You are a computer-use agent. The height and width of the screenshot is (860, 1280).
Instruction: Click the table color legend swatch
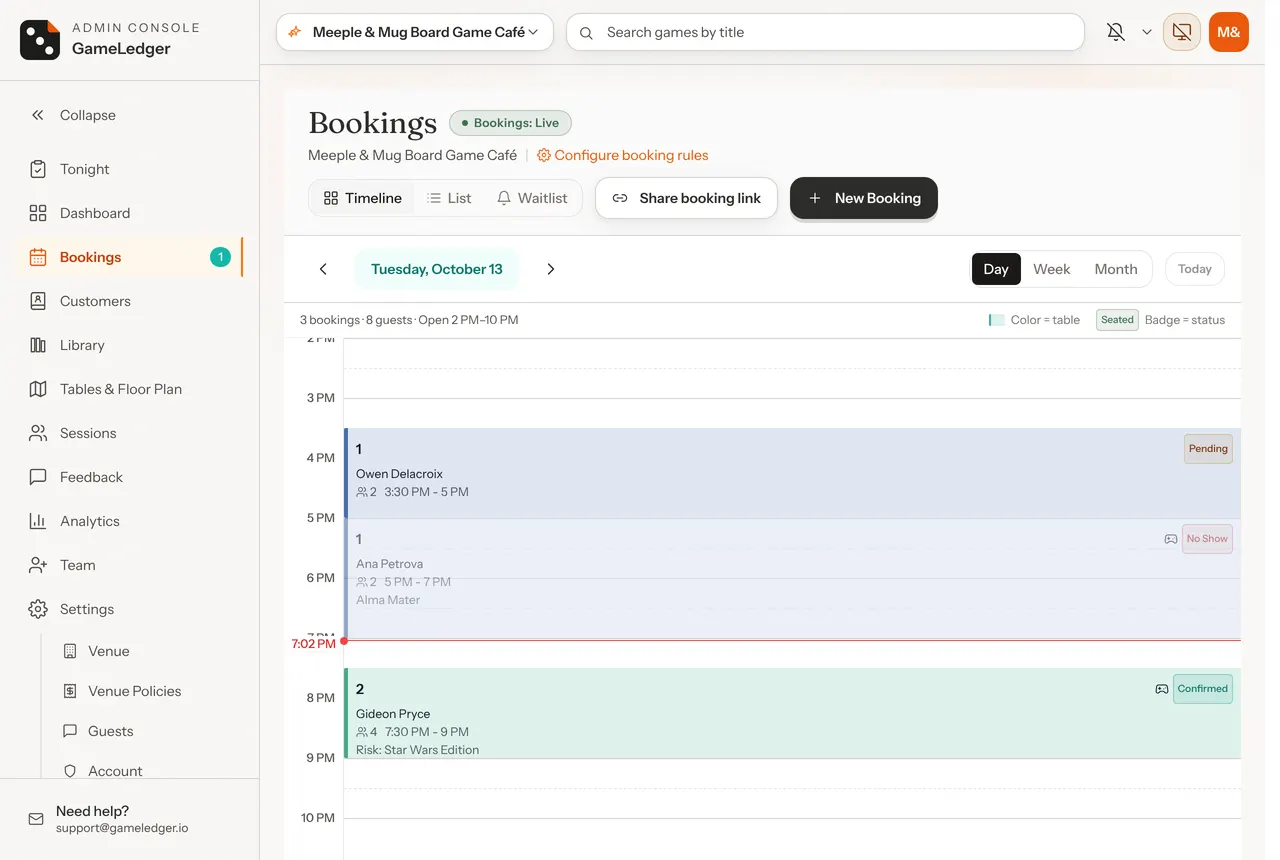996,320
